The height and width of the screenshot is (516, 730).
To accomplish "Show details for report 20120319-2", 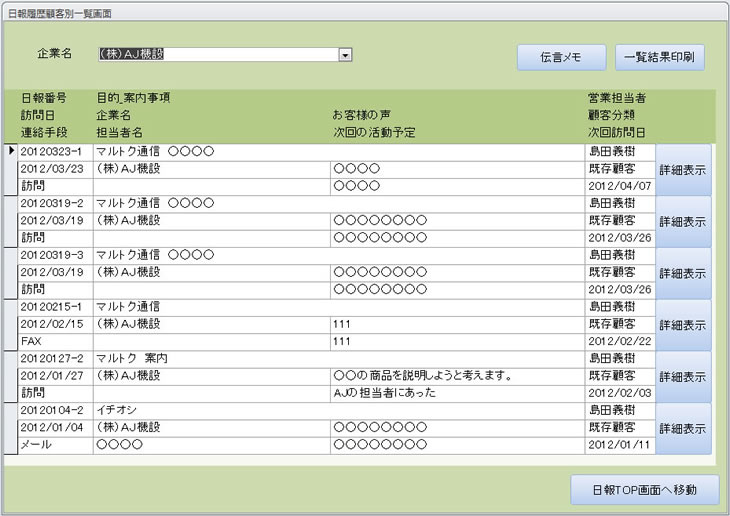I will [x=683, y=222].
